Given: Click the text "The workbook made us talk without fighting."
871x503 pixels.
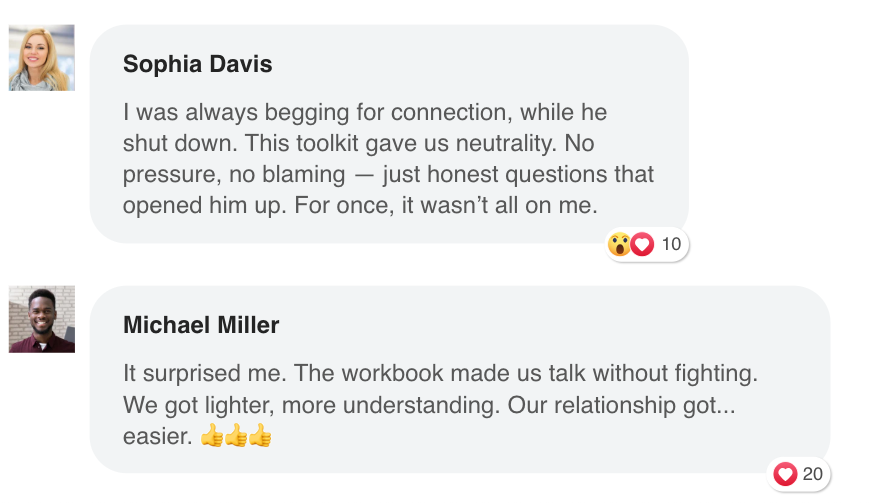Looking at the screenshot, I should pyautogui.click(x=509, y=374).
